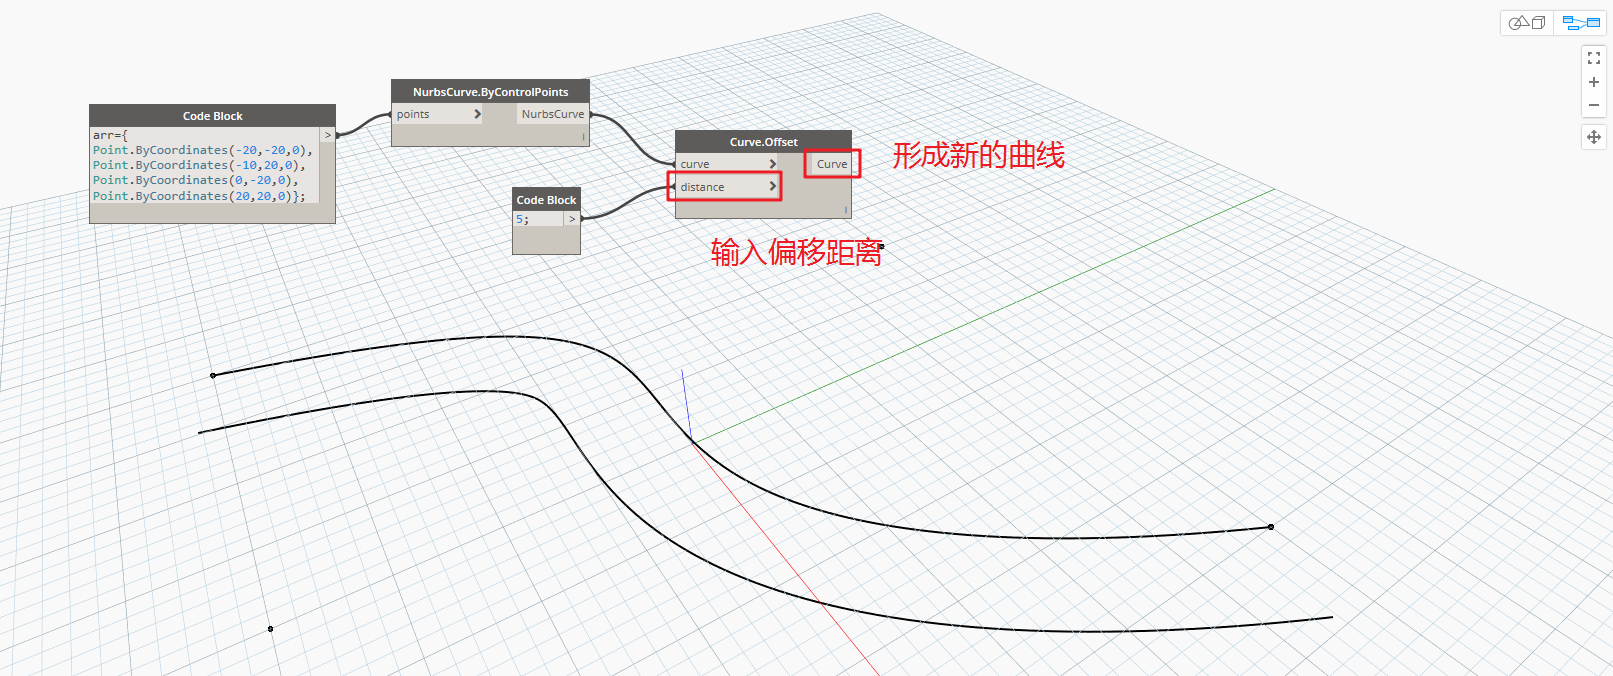Click the distance port chevron
The height and width of the screenshot is (676, 1613).
[x=772, y=186]
